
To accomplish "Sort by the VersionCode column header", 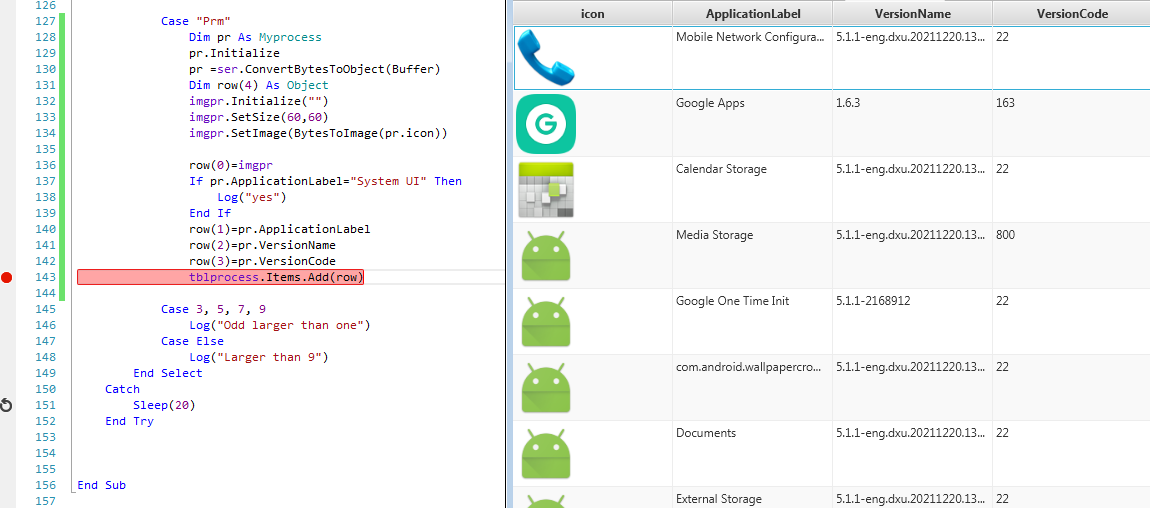I will 1072,13.
